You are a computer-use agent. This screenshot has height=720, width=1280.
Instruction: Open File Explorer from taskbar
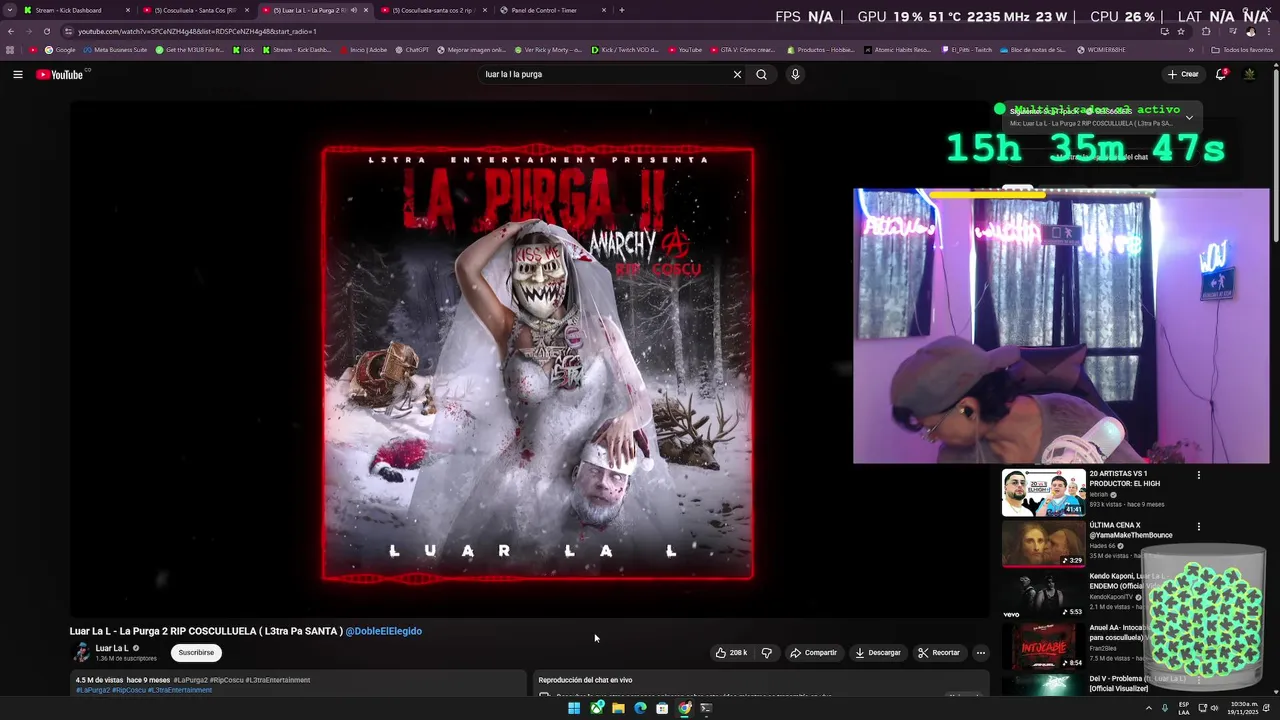[618, 708]
